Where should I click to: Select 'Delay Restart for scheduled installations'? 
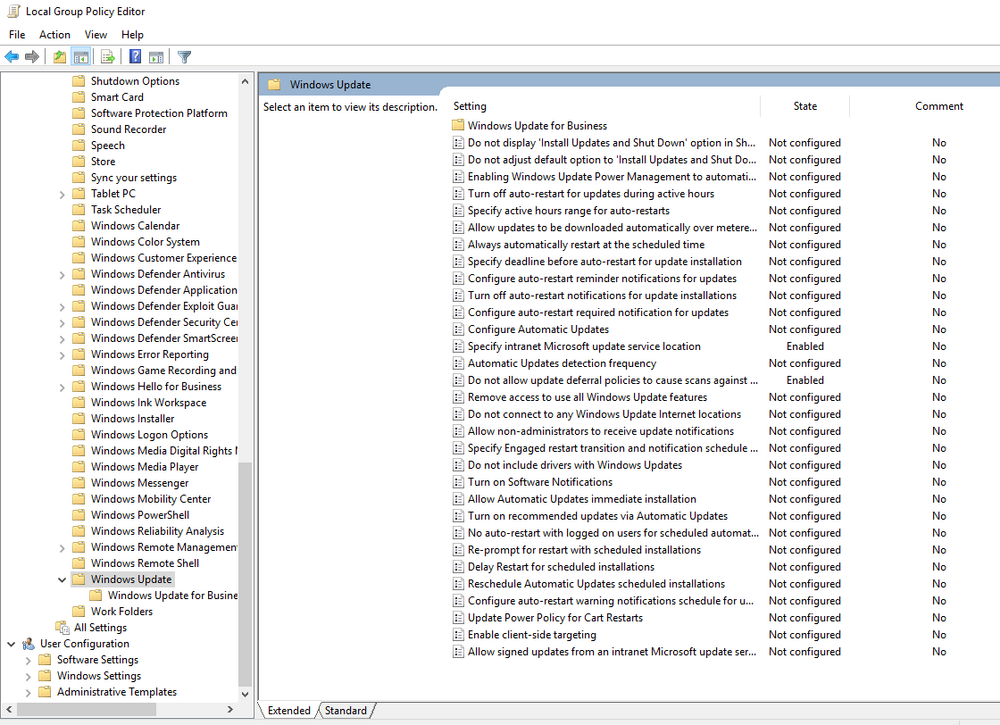pos(561,566)
